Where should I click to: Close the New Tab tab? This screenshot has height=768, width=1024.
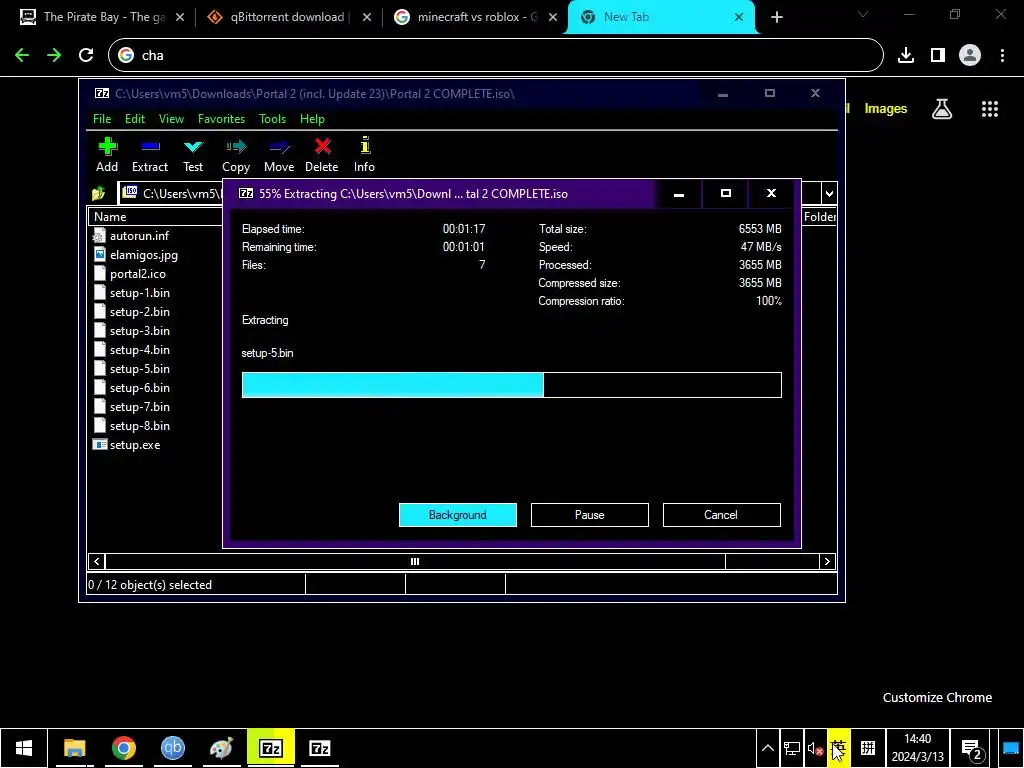pyautogui.click(x=739, y=18)
